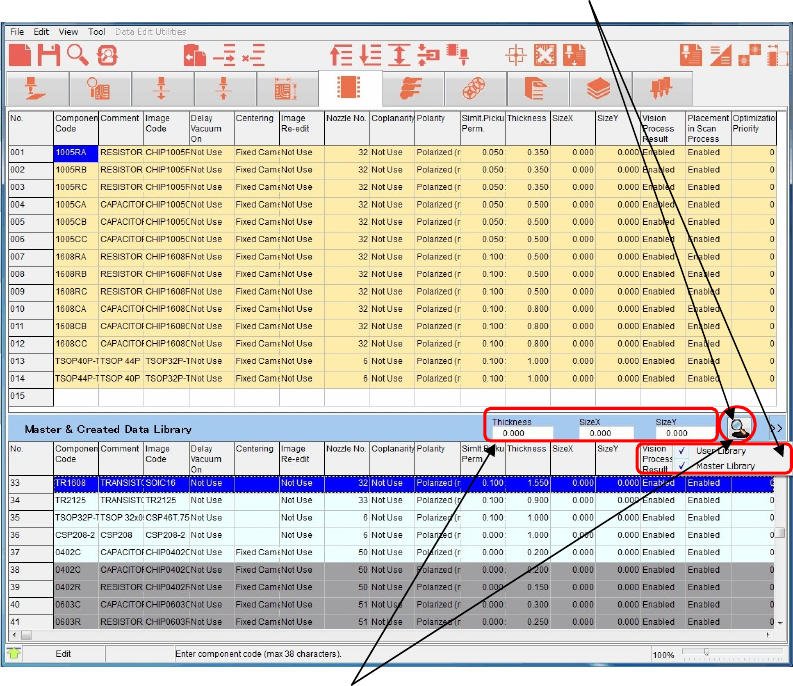
Task: Open the stacked layers icon tab
Action: [x=598, y=90]
